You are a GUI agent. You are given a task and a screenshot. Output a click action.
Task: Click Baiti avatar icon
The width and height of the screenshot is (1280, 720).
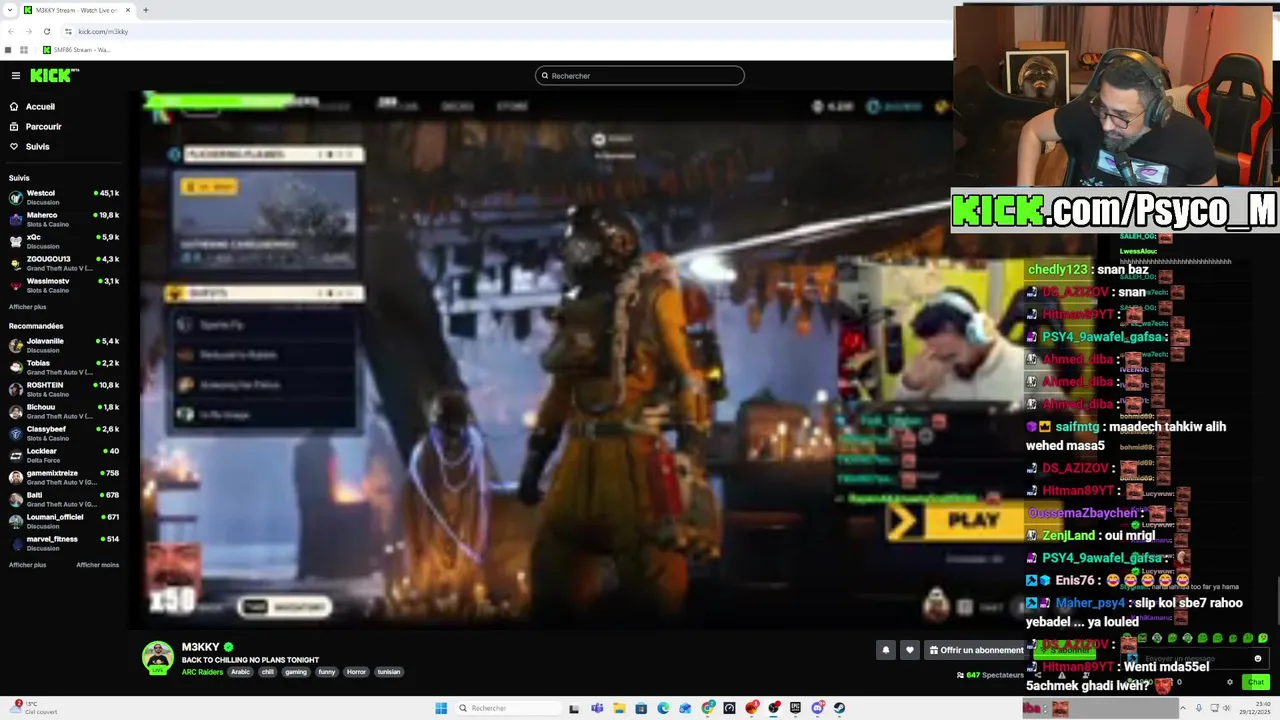[x=16, y=498]
